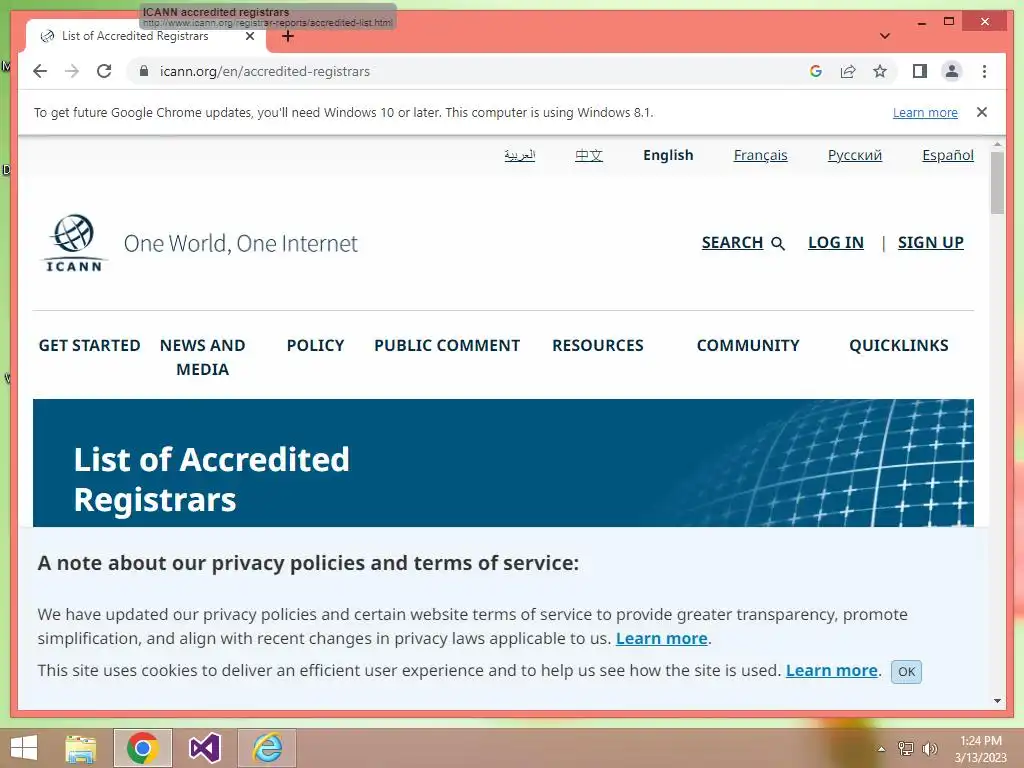
Task: Share this page using the share icon
Action: [x=848, y=71]
